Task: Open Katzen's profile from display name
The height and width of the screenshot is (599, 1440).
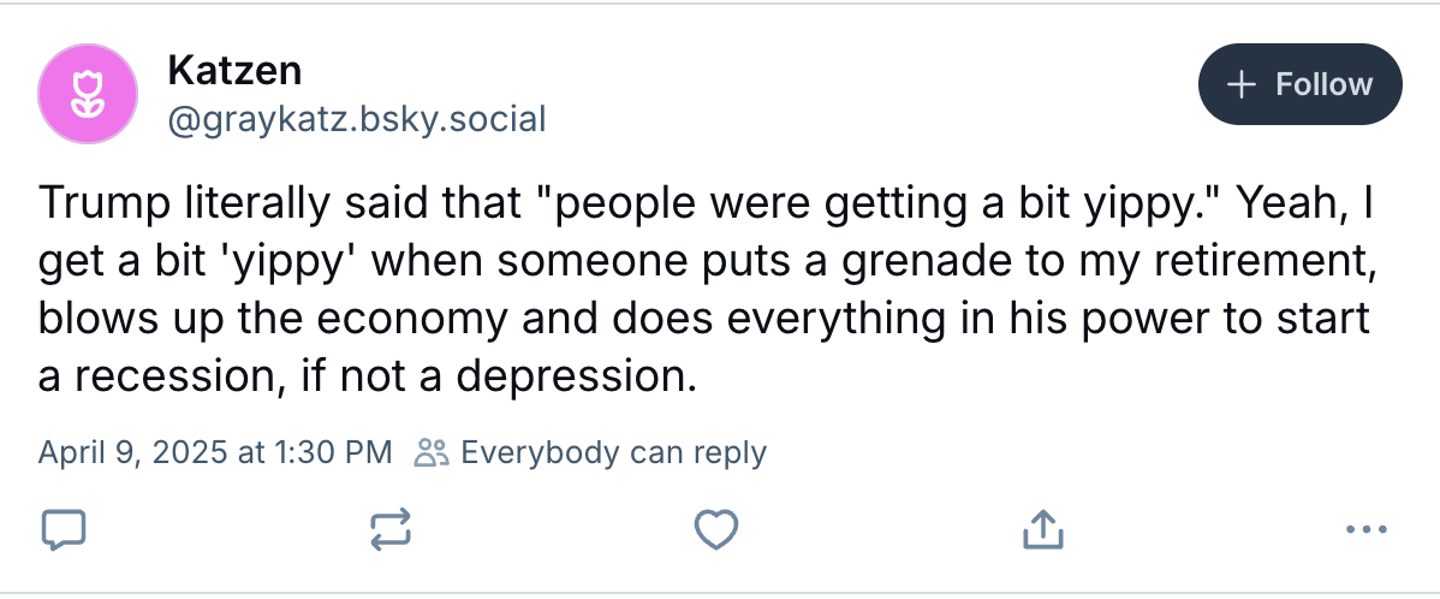Action: [x=234, y=70]
